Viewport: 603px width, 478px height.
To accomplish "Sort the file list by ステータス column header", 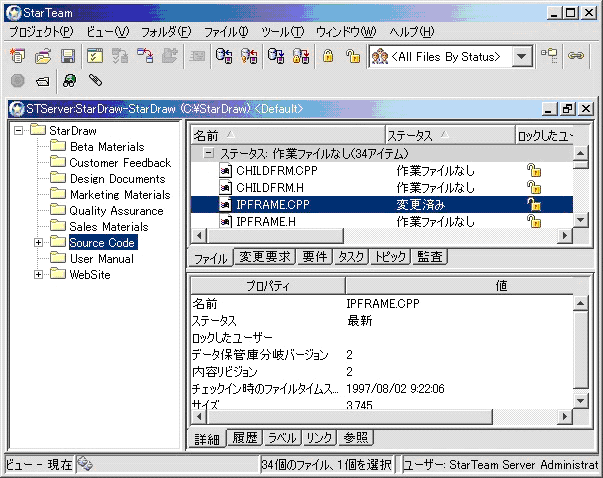I will (450, 135).
